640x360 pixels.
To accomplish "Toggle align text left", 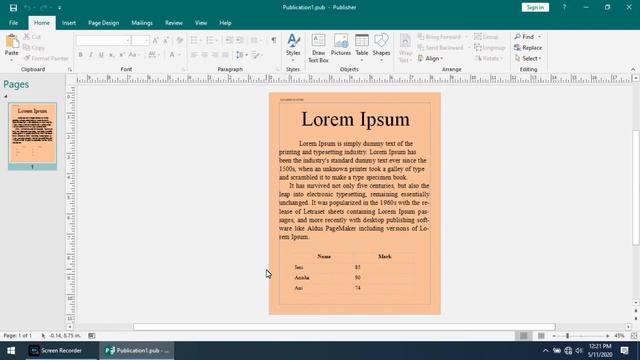I will [x=194, y=55].
